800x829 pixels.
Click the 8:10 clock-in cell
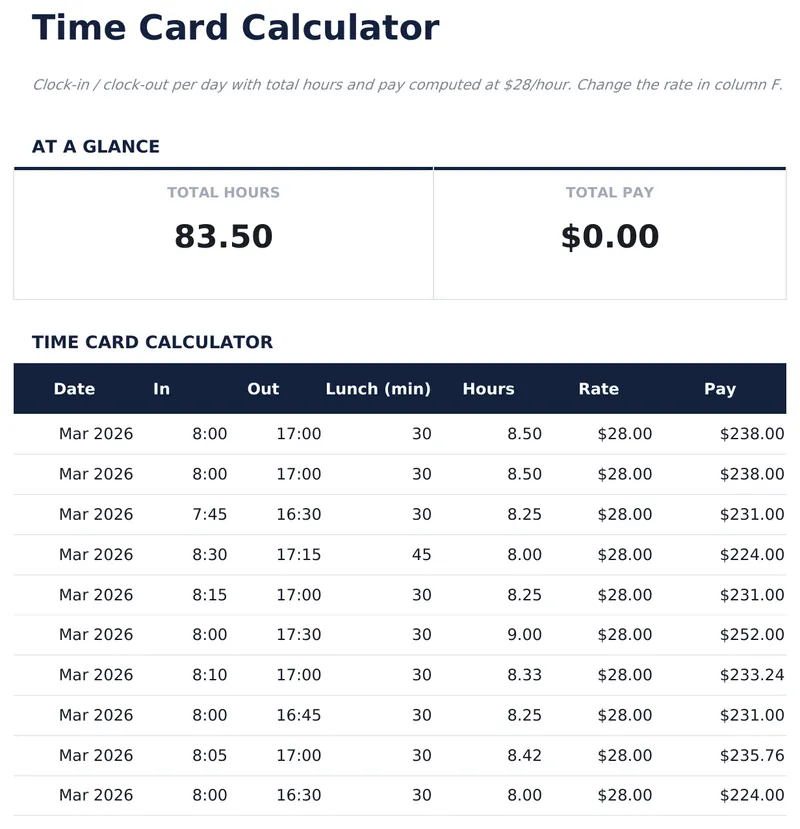[x=209, y=675]
